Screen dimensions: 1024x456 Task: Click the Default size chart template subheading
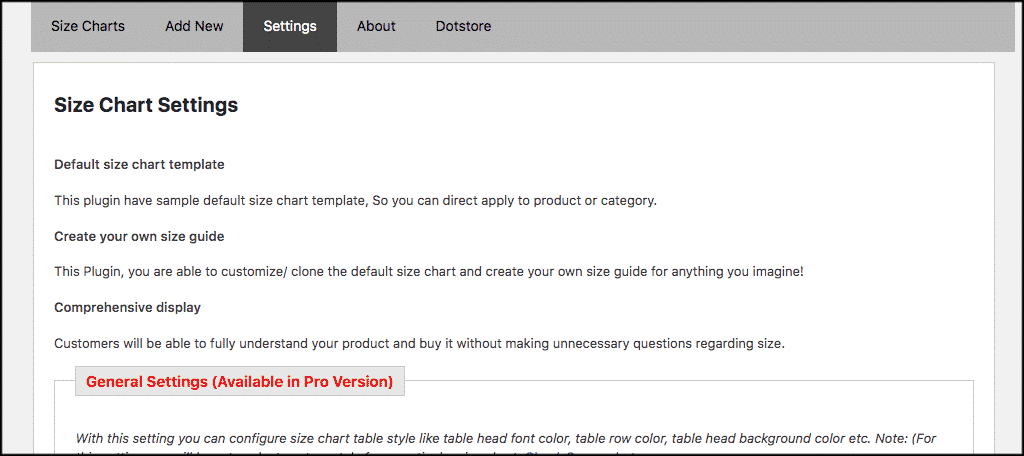click(x=139, y=164)
